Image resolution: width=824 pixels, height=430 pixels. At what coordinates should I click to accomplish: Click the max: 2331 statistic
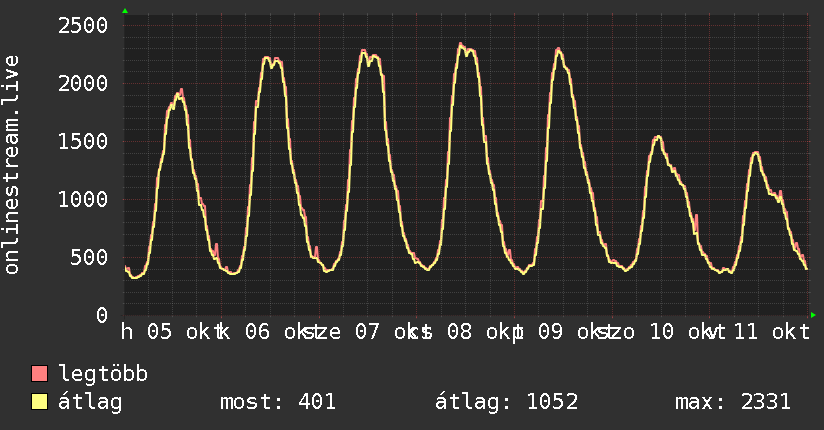coord(733,402)
